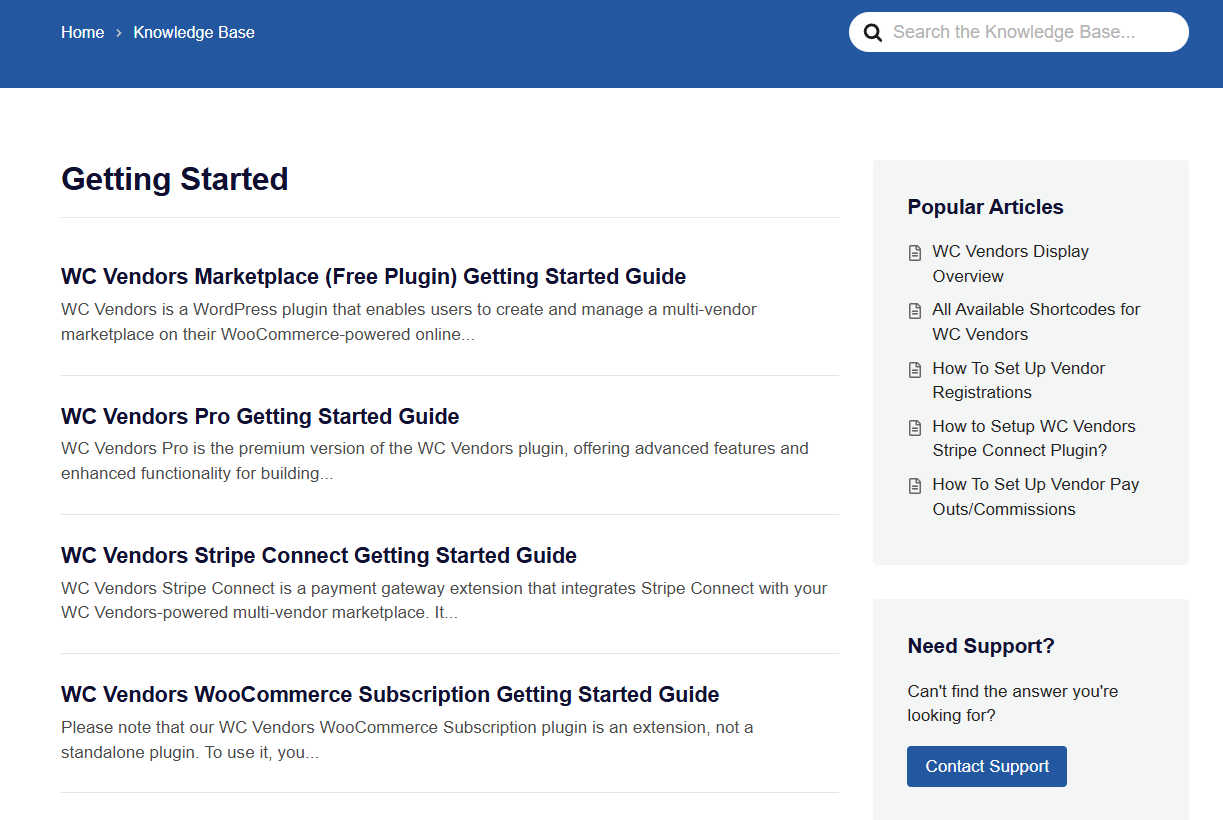Open WC Vendors Pro Getting Started Guide
Viewport: 1223px width, 820px height.
pos(260,416)
